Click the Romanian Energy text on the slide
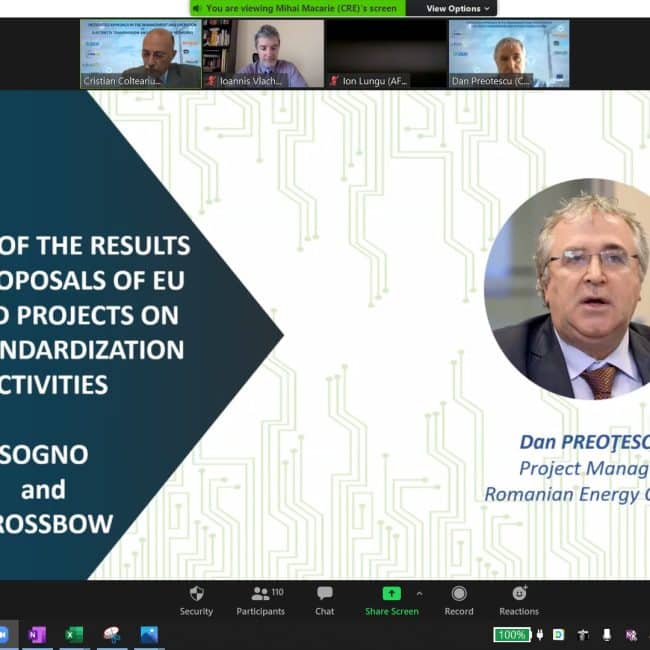Viewport: 650px width, 650px height. click(x=567, y=494)
